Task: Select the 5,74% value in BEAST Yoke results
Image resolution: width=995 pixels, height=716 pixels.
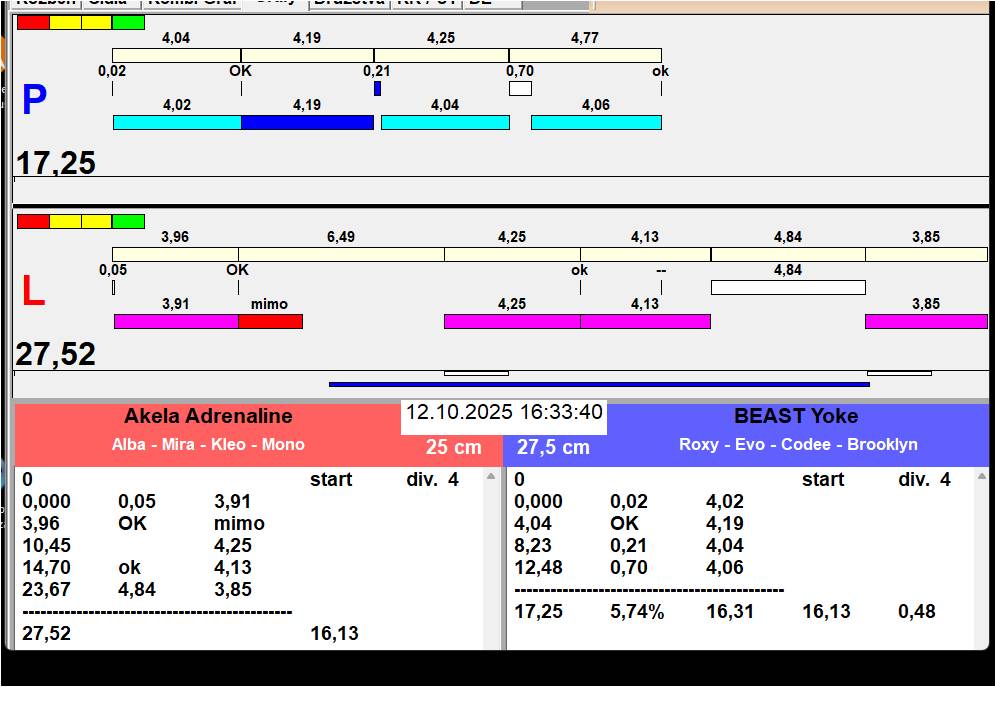Action: point(637,611)
